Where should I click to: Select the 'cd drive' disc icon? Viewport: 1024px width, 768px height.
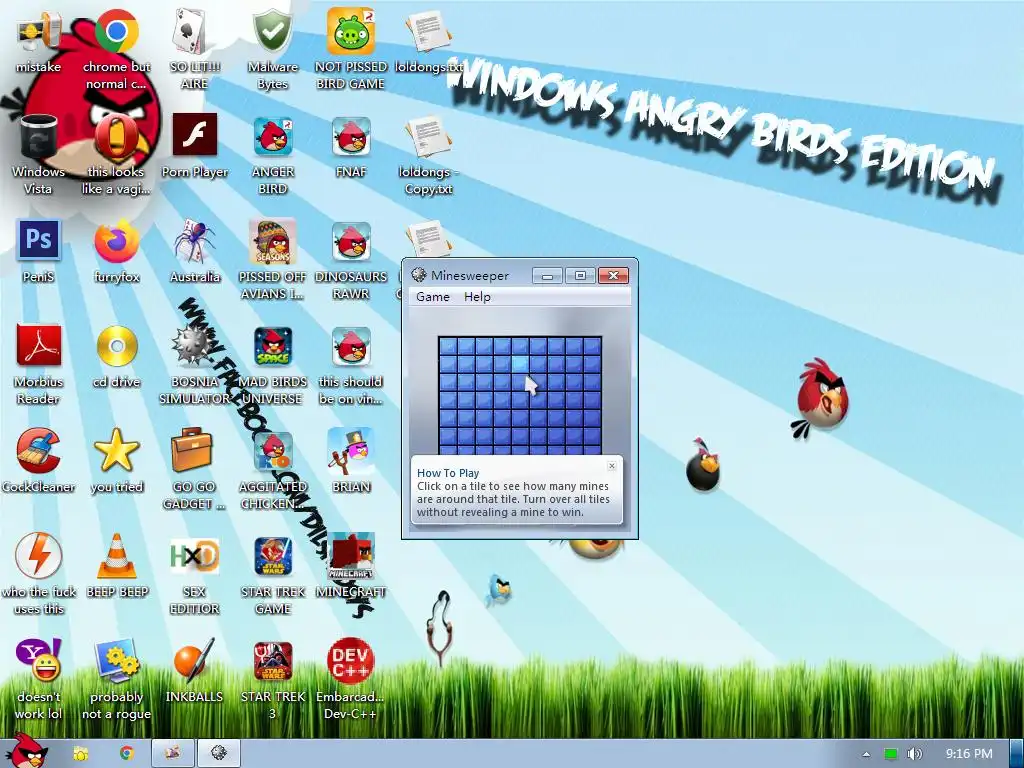pos(117,346)
